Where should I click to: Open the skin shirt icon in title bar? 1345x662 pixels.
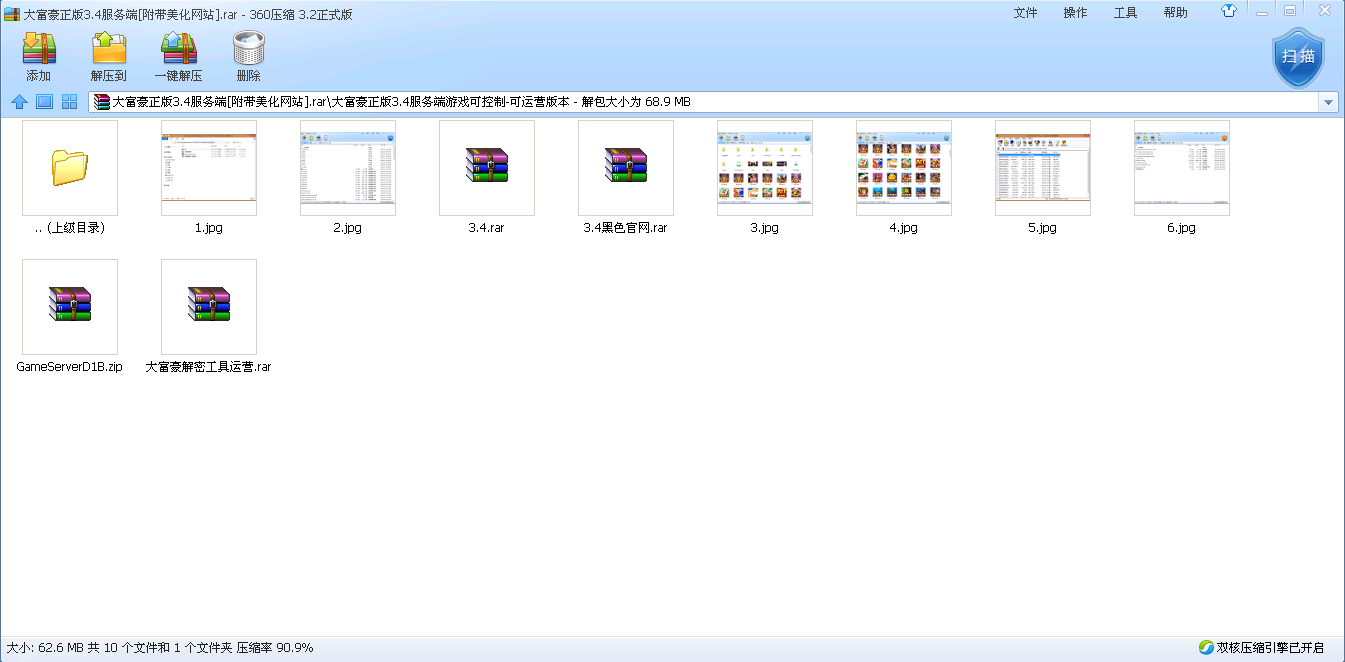pos(1229,12)
